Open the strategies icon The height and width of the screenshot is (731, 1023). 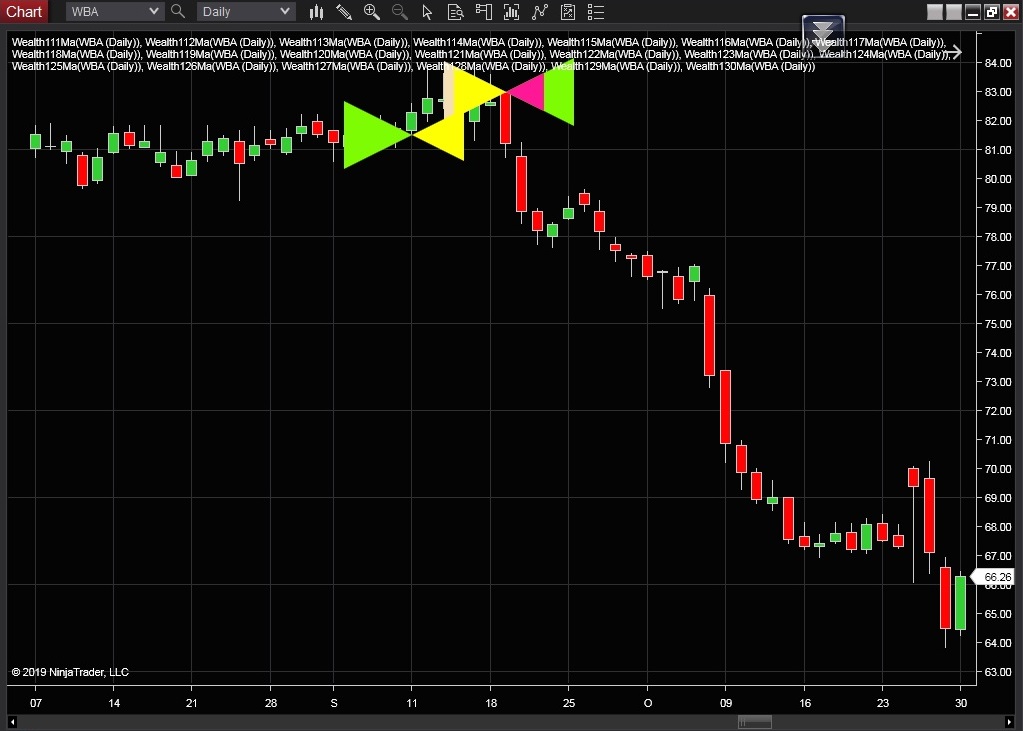(540, 12)
